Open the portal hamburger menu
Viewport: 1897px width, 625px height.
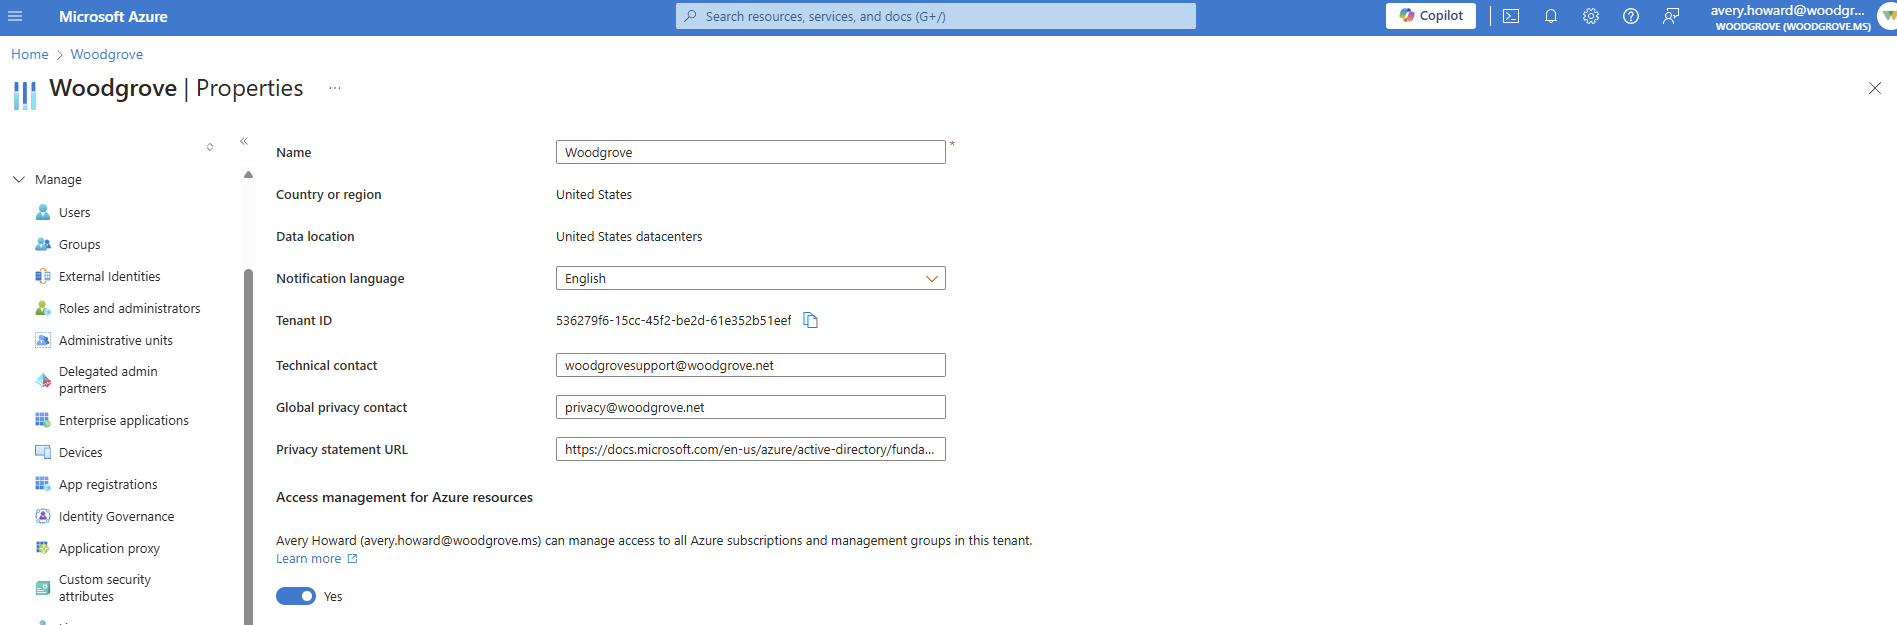point(15,16)
